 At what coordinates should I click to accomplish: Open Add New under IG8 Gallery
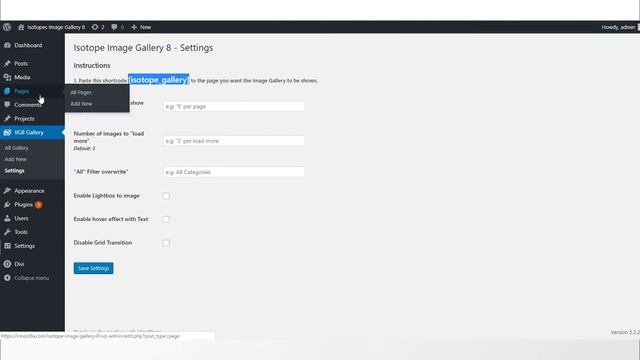[16, 159]
